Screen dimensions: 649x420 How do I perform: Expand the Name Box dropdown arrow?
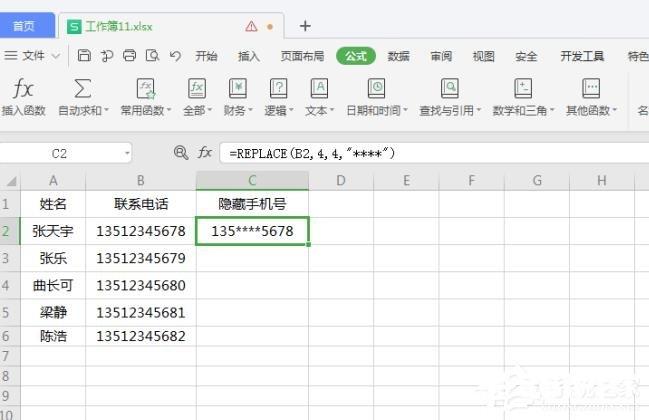(x=127, y=154)
